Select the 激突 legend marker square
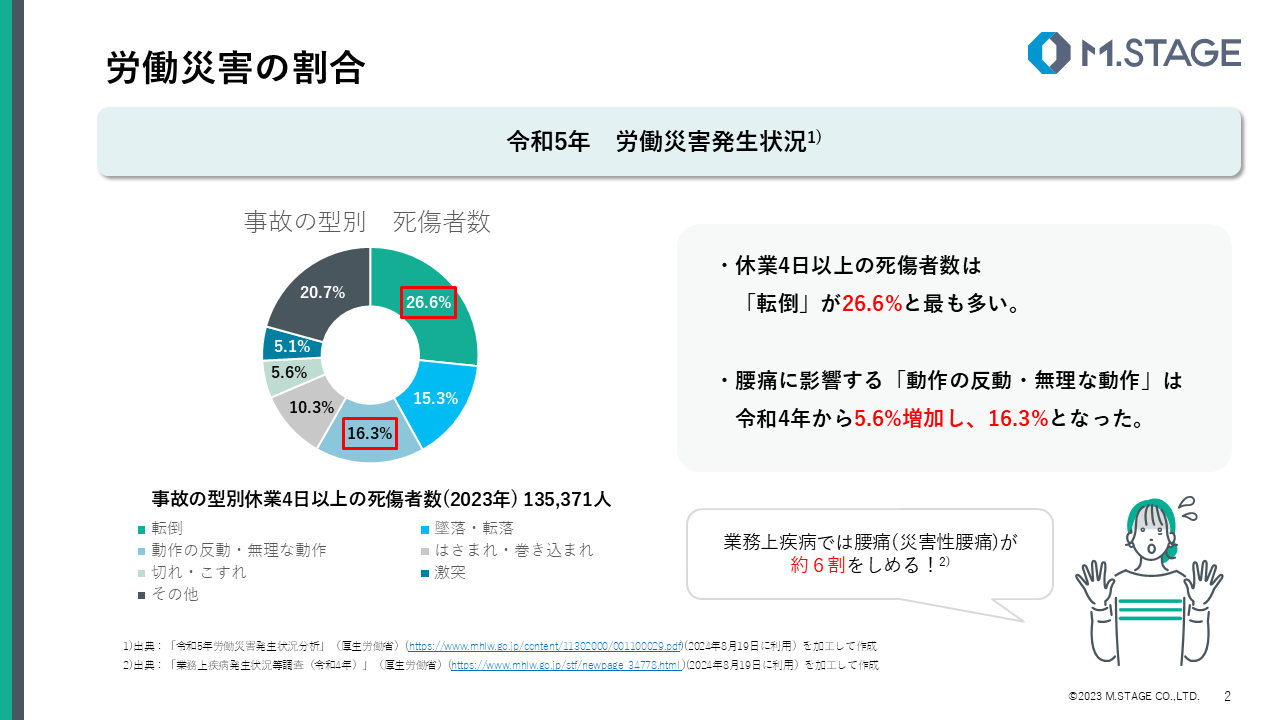Screen dimensions: 1280x720 (x=425, y=574)
